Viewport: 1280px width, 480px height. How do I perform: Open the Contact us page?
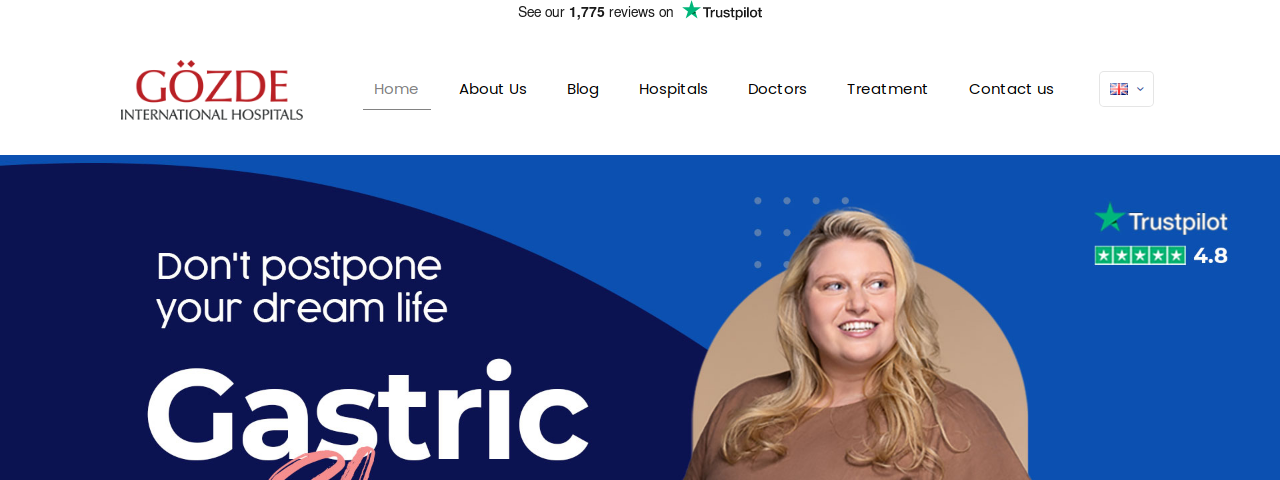pyautogui.click(x=1011, y=89)
